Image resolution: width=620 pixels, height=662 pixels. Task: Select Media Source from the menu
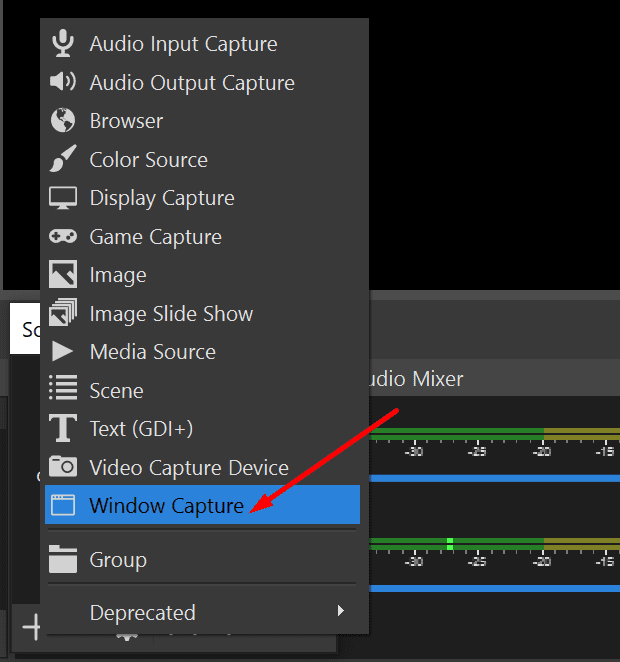203,352
